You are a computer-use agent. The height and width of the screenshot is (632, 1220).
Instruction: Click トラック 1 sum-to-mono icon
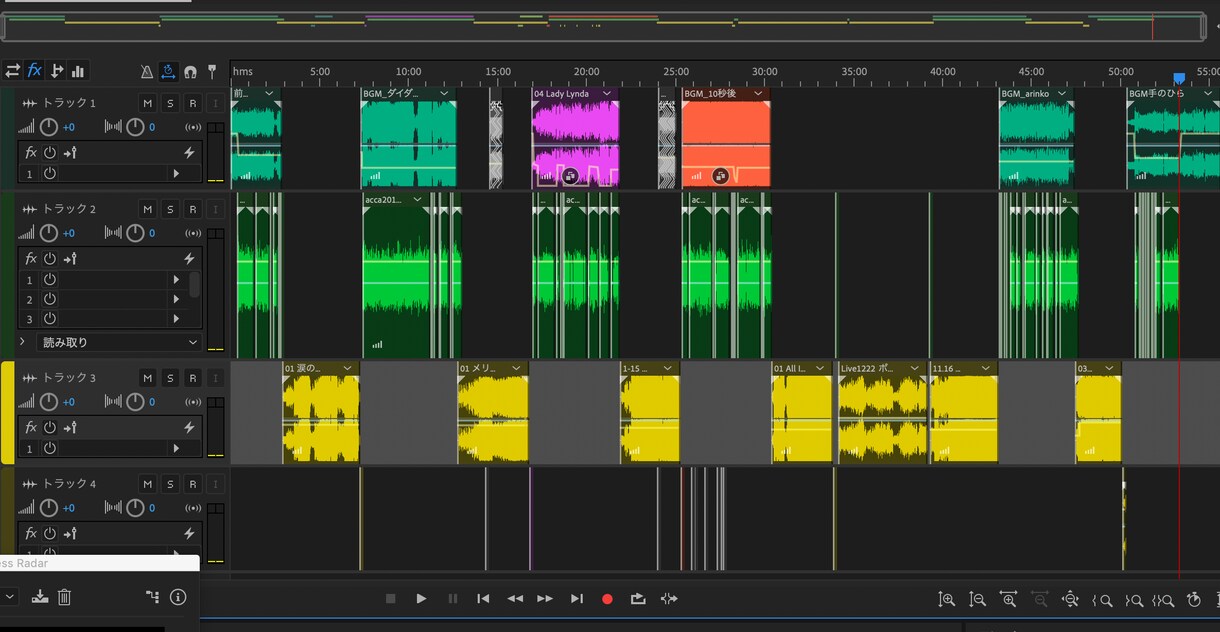coord(193,127)
